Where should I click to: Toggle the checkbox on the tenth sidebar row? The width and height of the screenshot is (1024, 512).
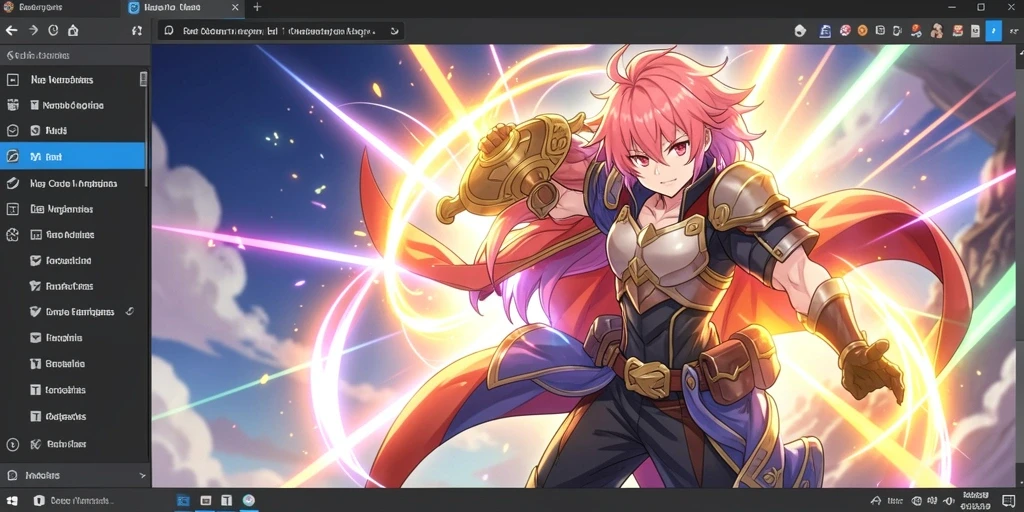36,312
